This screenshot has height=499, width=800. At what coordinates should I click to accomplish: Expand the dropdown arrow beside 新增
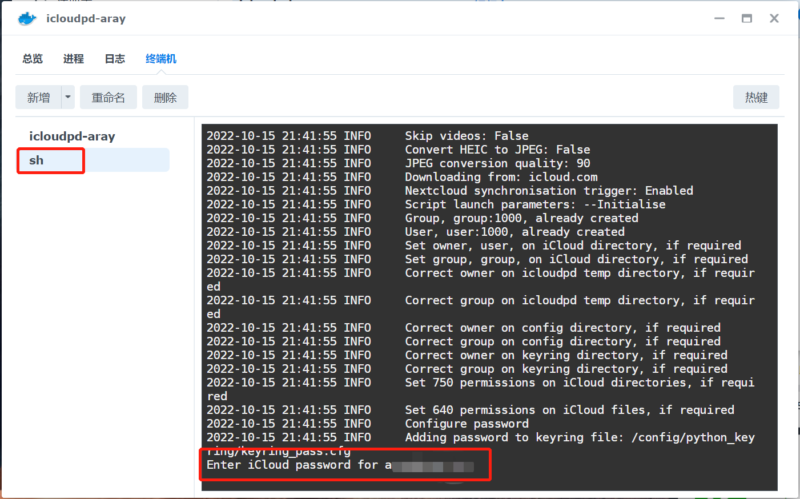(x=68, y=97)
